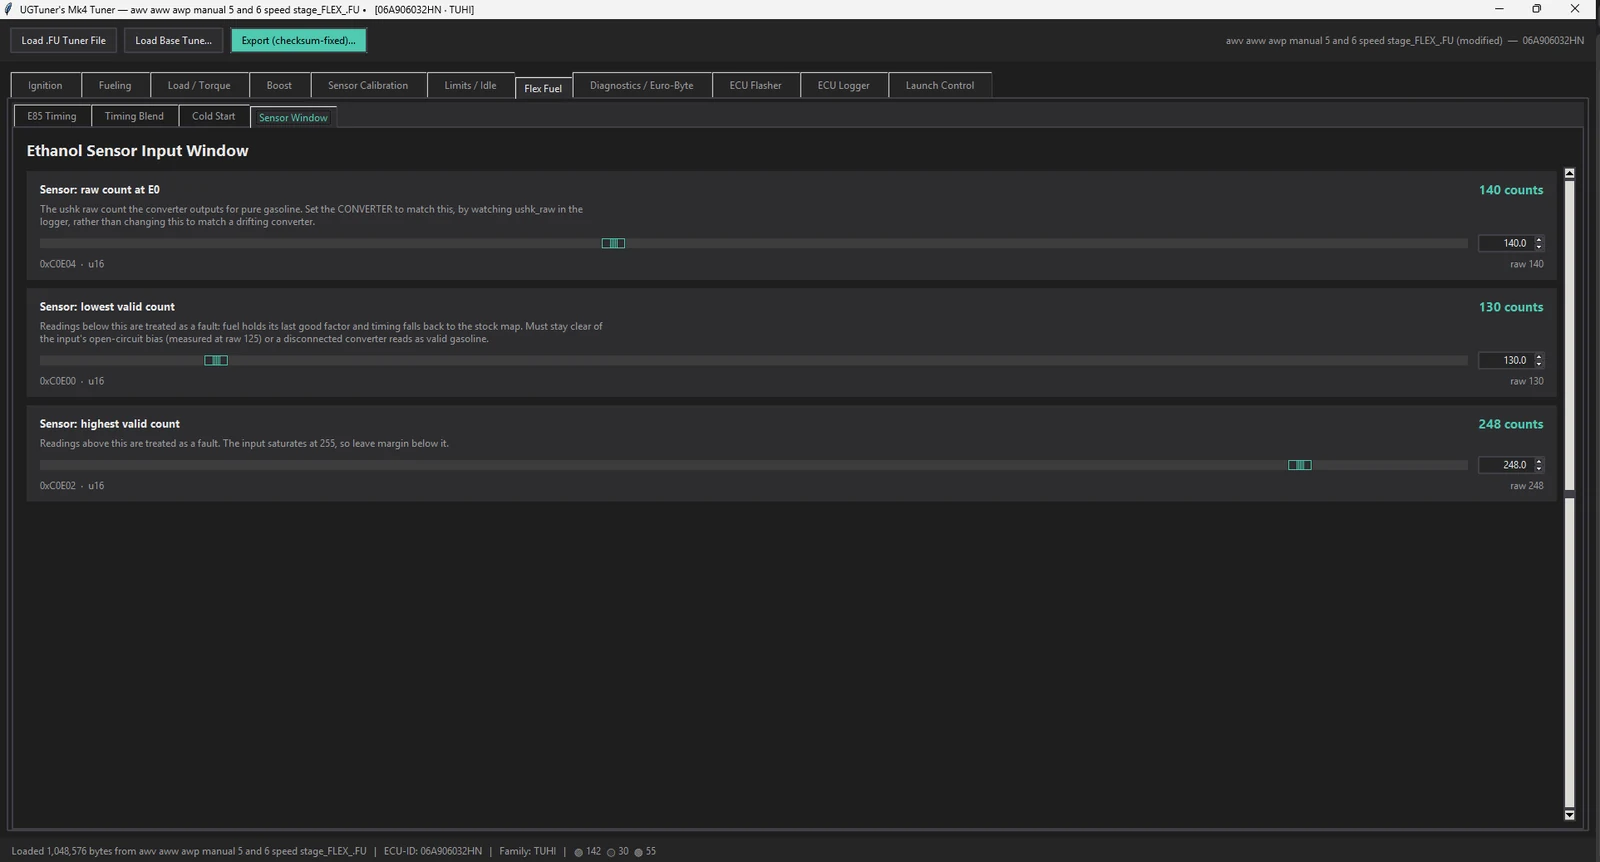Open the Load / Torque tab

tap(199, 86)
